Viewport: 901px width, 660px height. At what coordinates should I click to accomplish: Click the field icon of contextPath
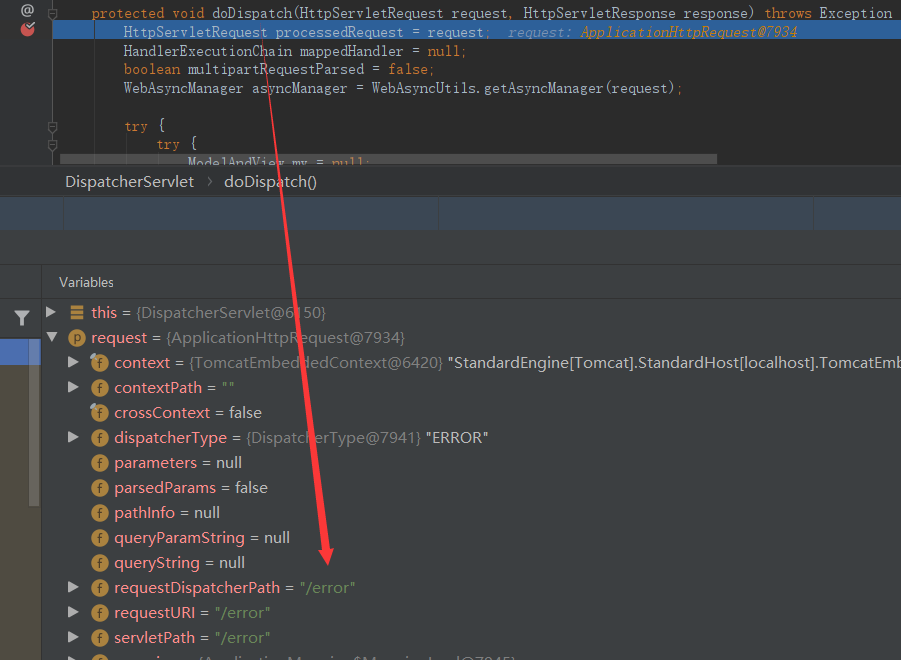99,388
